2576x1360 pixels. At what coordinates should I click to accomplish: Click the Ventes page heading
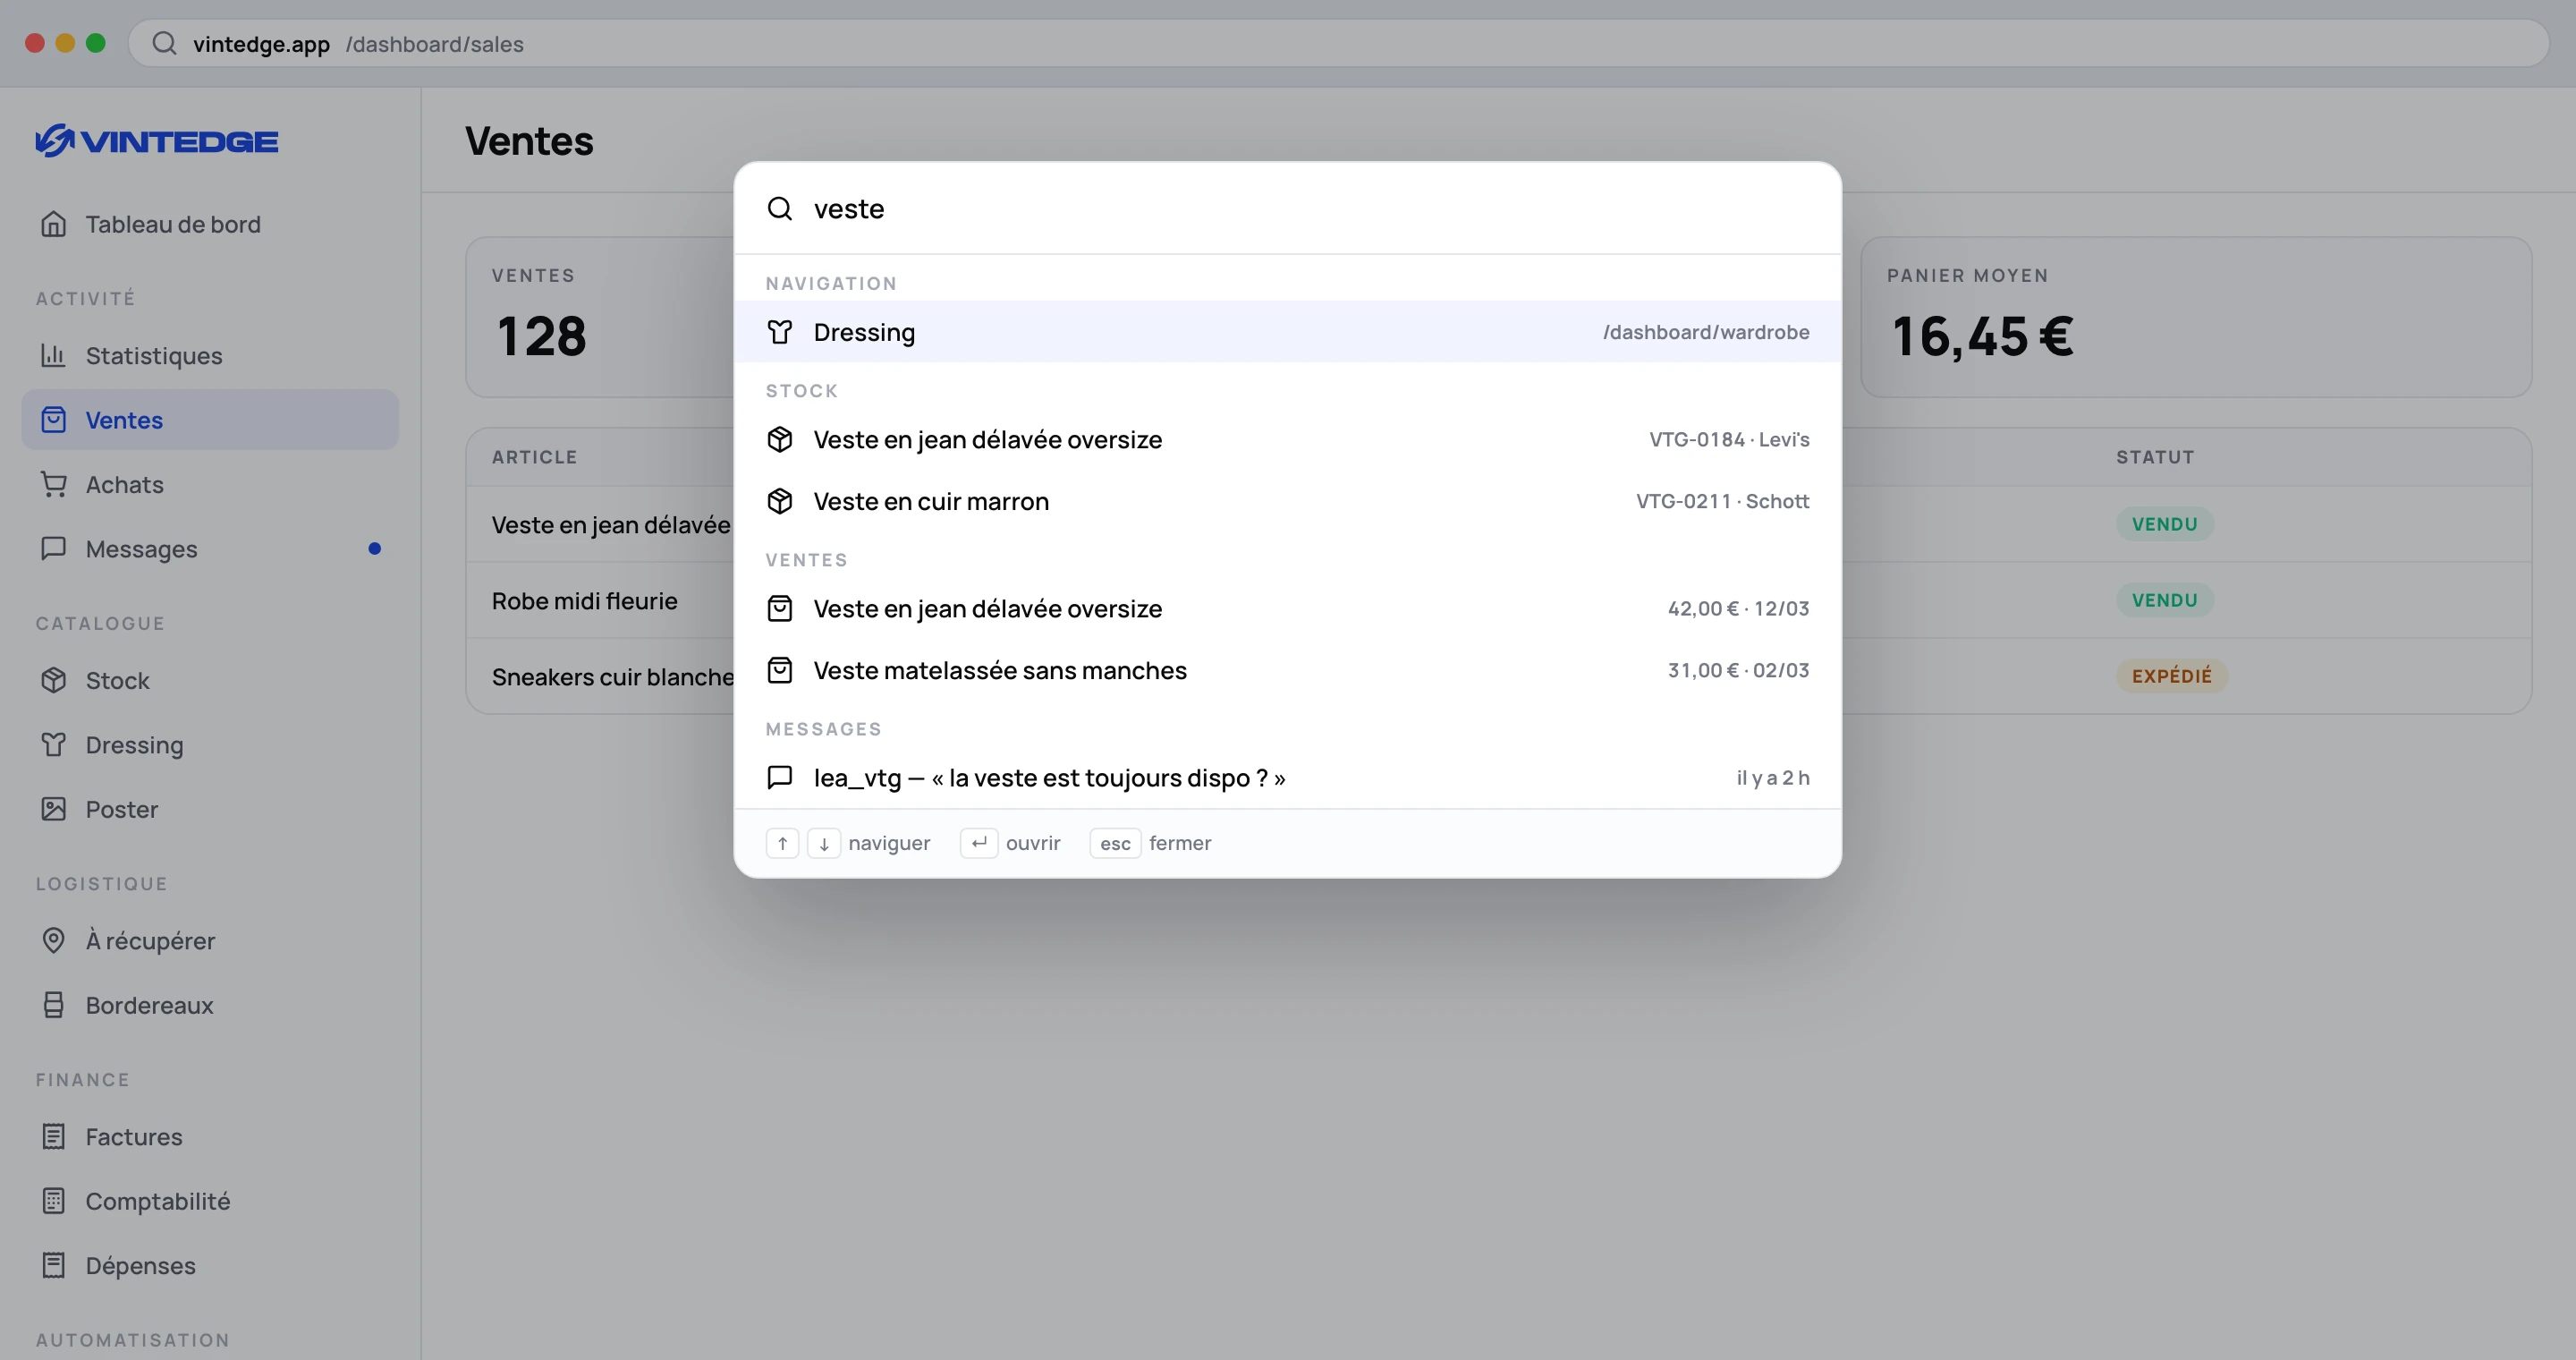tap(529, 141)
